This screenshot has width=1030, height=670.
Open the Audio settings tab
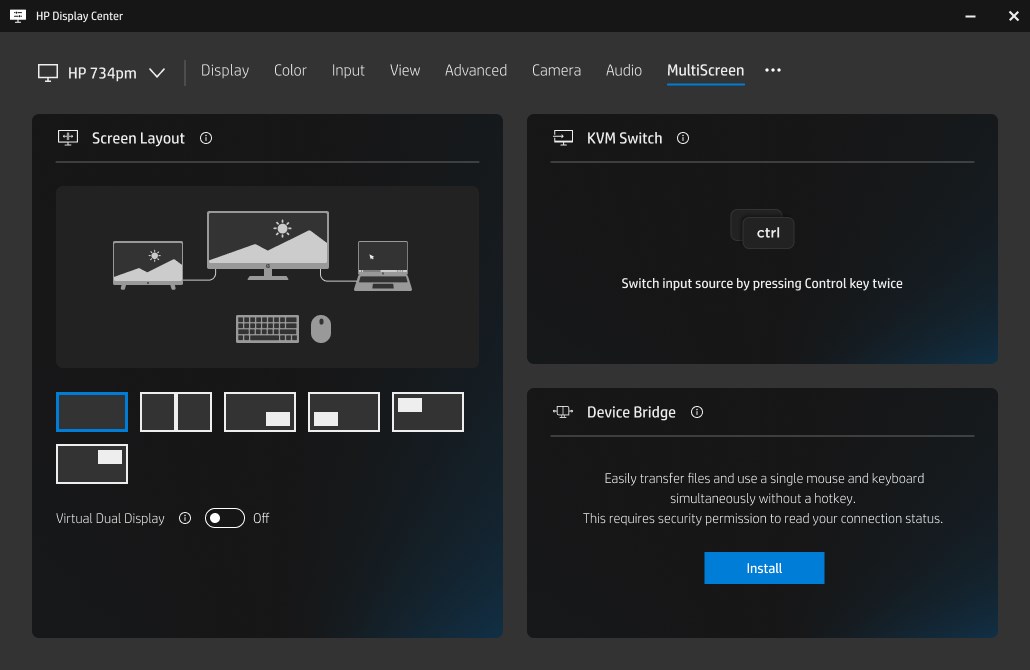pos(623,70)
